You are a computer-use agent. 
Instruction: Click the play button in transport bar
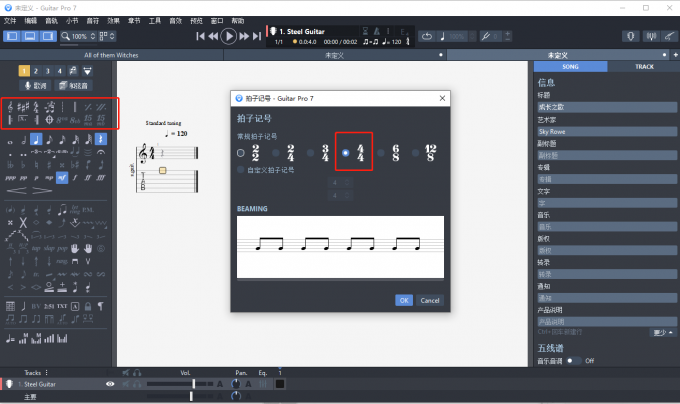point(229,36)
